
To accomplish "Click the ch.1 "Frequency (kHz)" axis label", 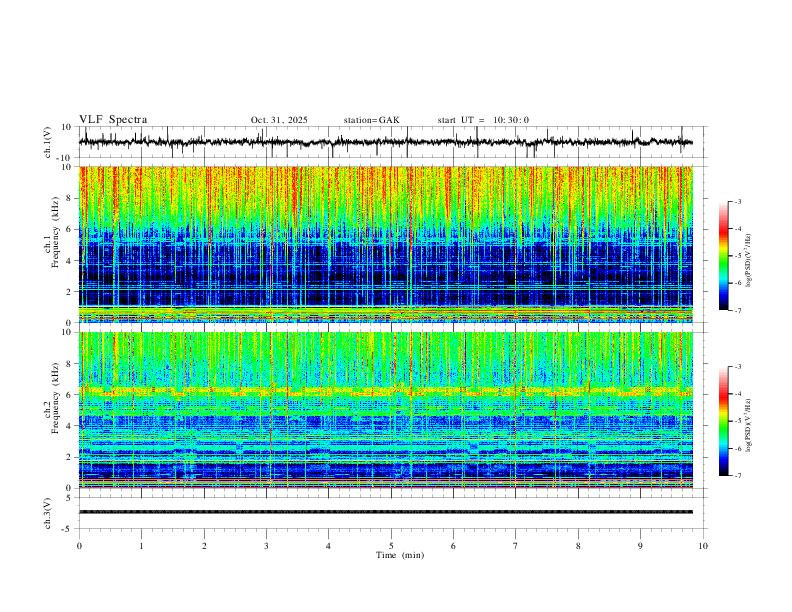I will [56, 233].
